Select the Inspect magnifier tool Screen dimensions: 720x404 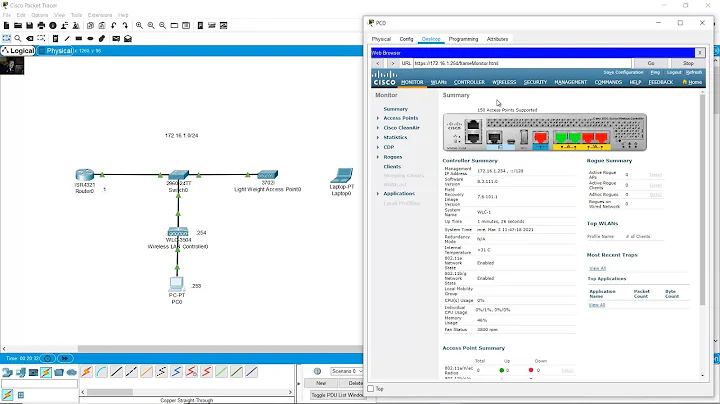18,39
